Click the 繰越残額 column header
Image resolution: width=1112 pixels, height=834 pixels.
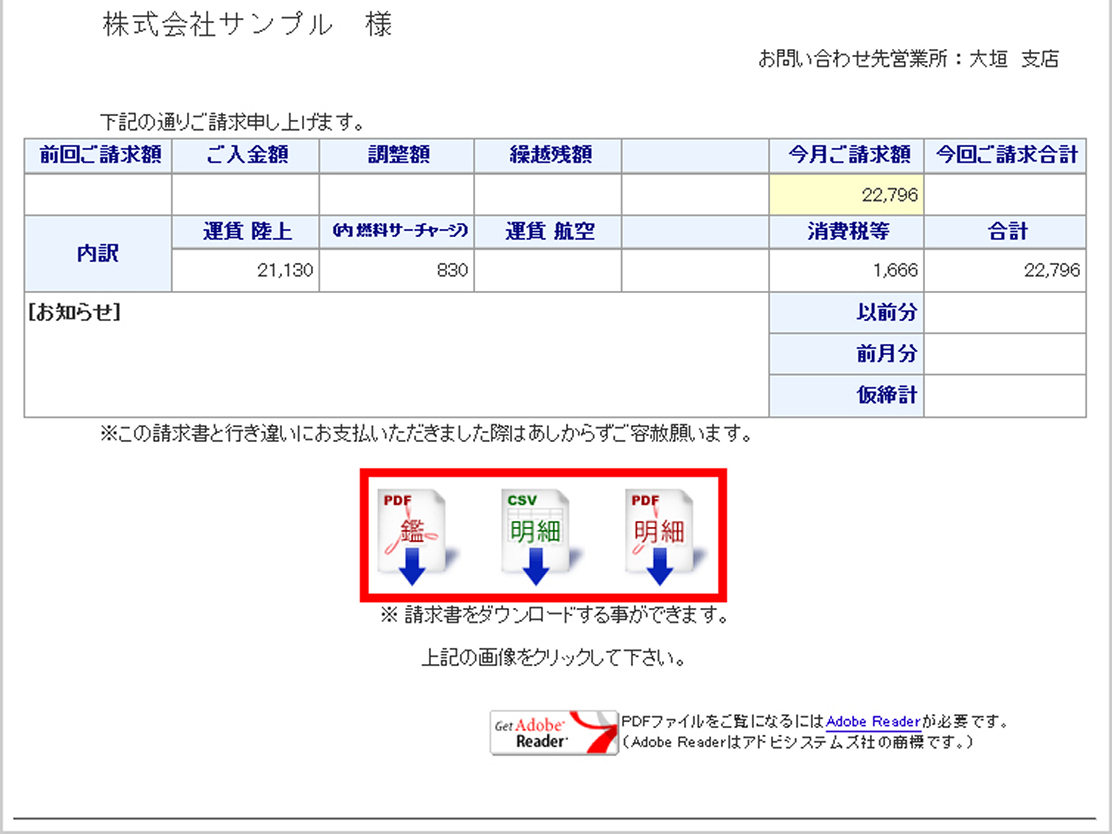[x=547, y=155]
